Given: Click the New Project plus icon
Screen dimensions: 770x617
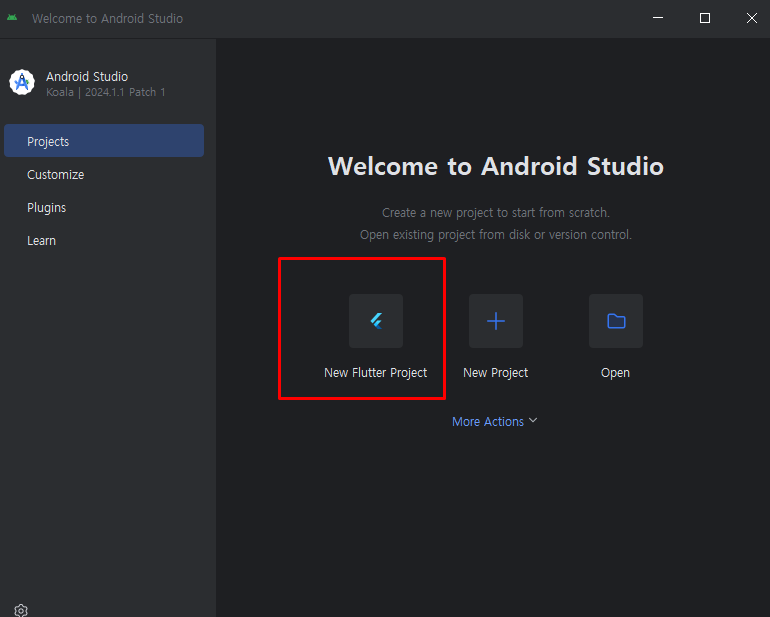Looking at the screenshot, I should 495,321.
